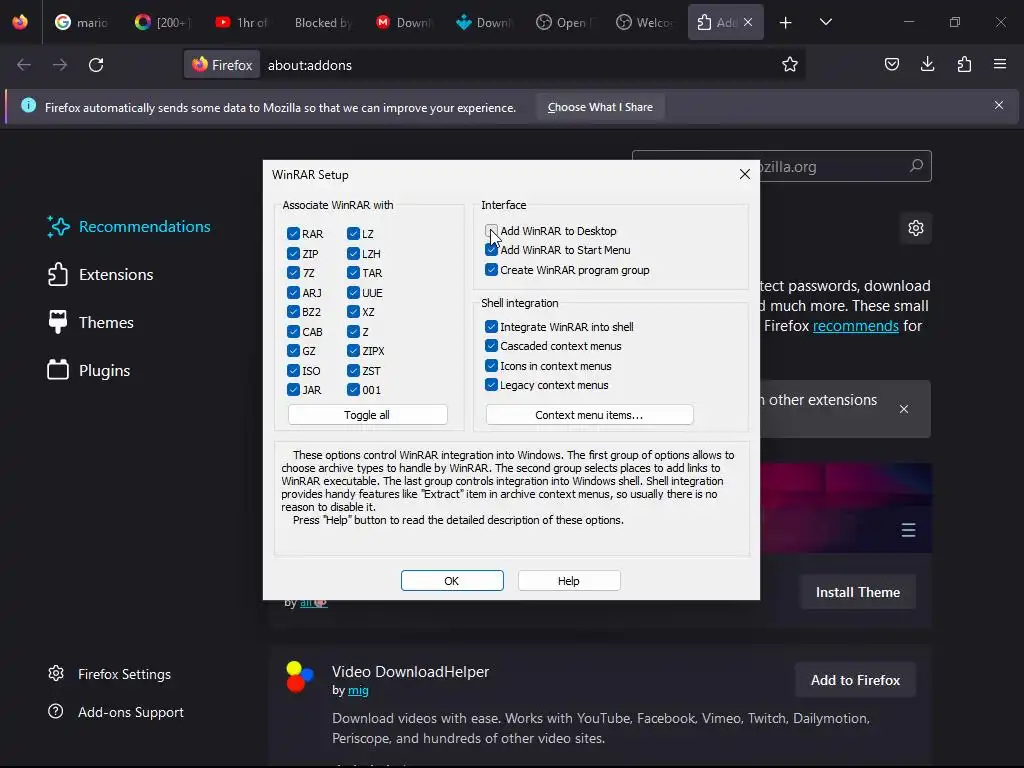Toggle Cascaded context menus option

pyautogui.click(x=491, y=345)
